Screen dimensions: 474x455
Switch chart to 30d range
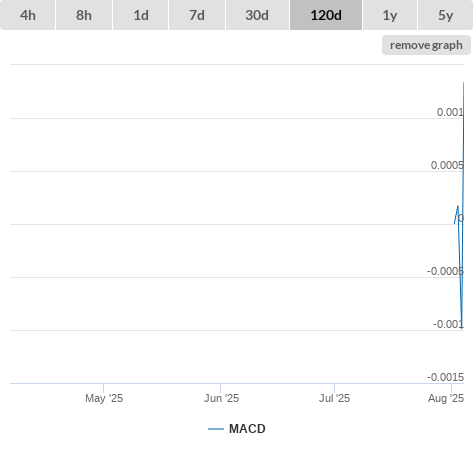click(x=257, y=15)
